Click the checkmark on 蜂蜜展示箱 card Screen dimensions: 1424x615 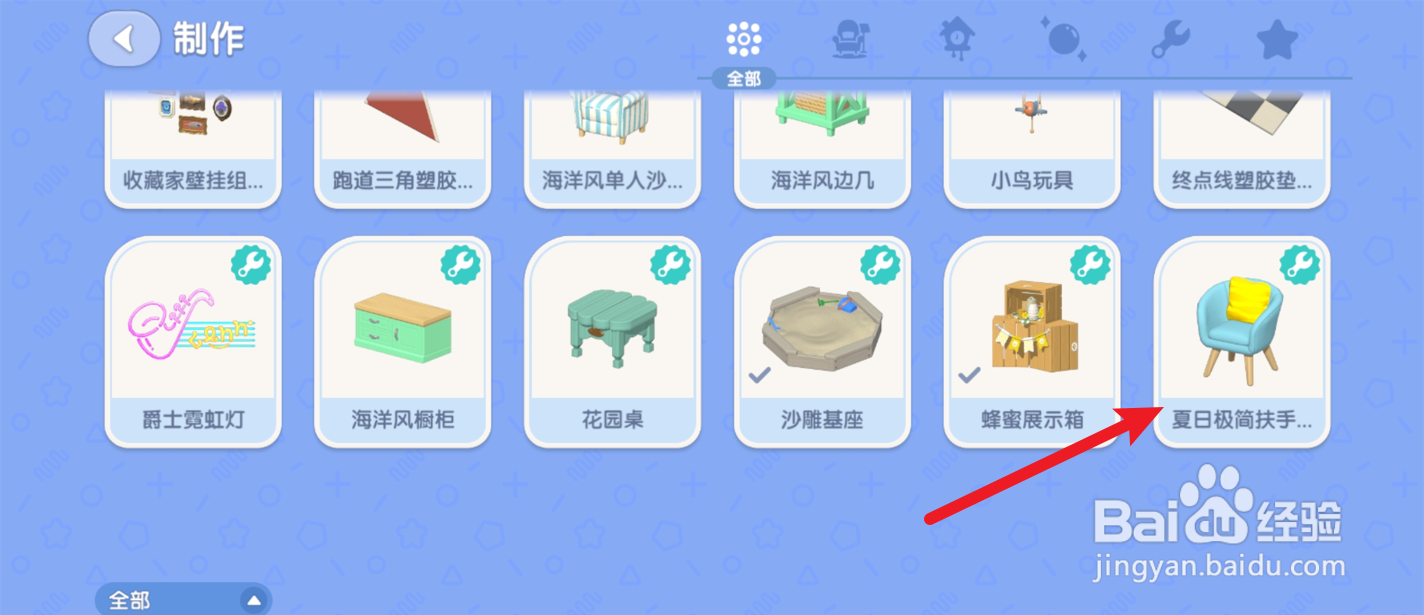click(969, 376)
